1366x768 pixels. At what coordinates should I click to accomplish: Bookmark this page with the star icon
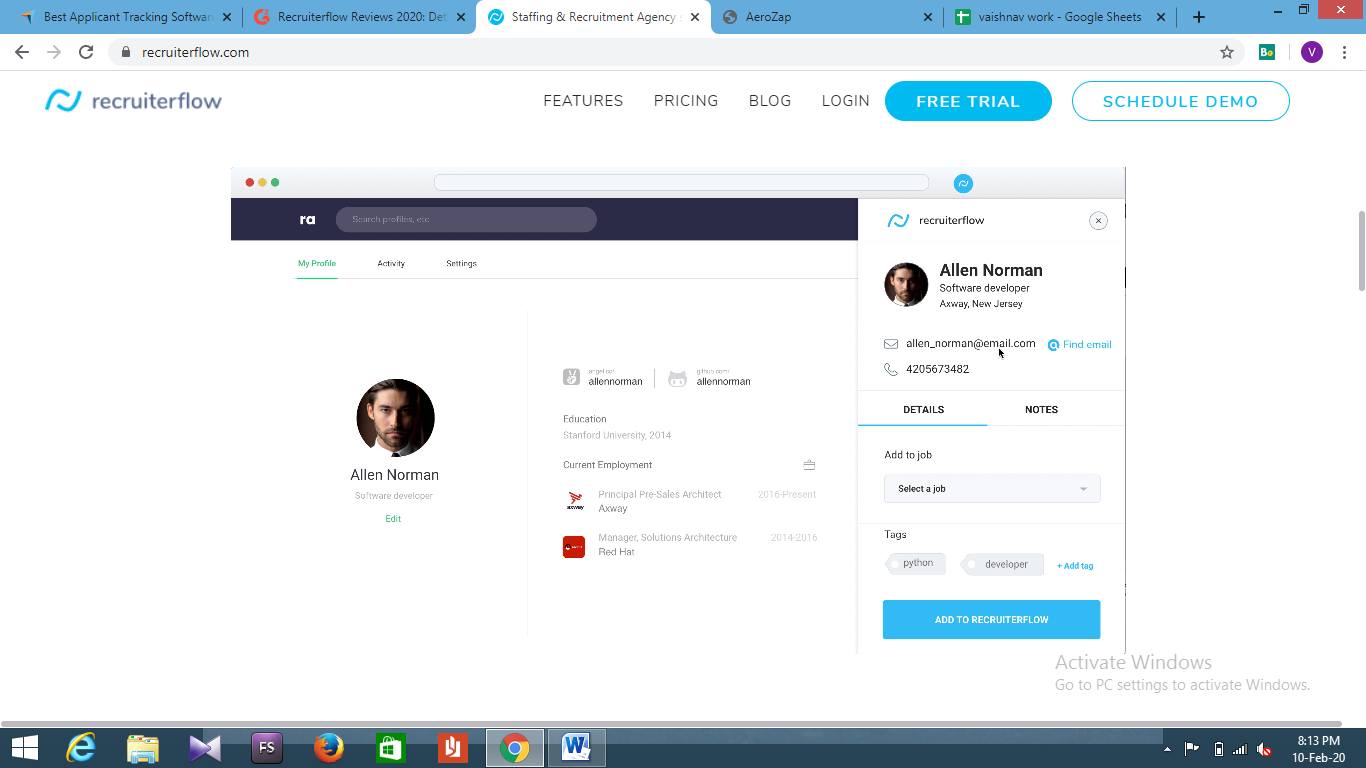click(x=1227, y=52)
